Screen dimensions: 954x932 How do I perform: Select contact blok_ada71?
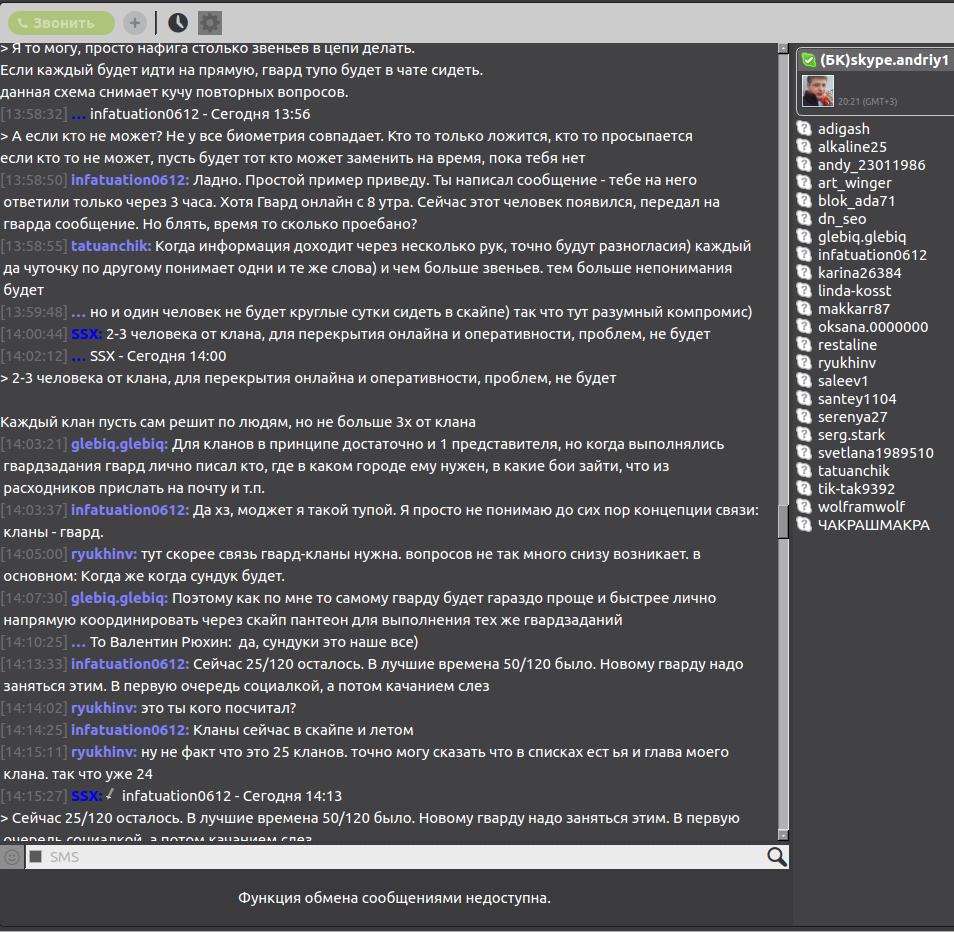tap(856, 201)
